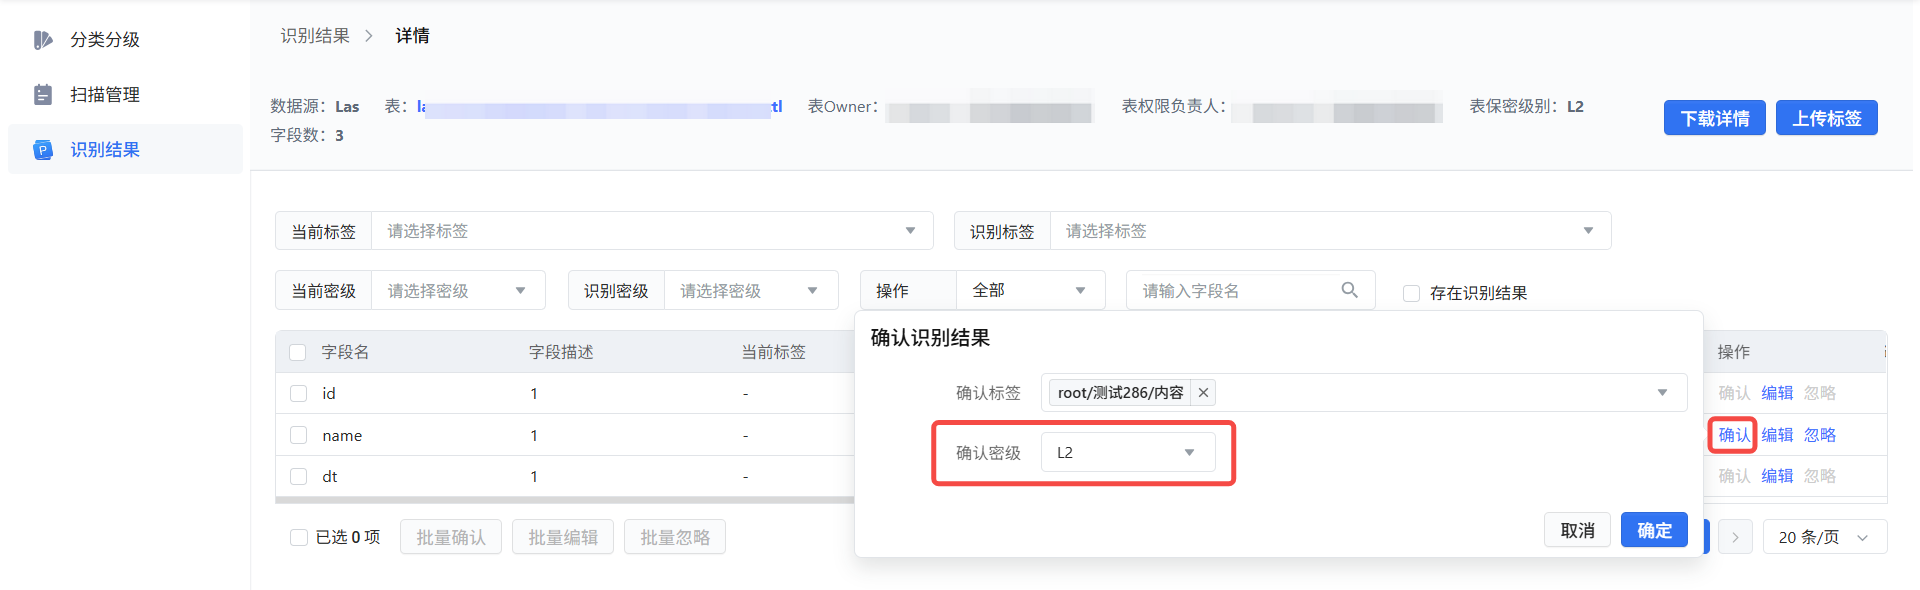Click the 字段名 column header

point(345,352)
